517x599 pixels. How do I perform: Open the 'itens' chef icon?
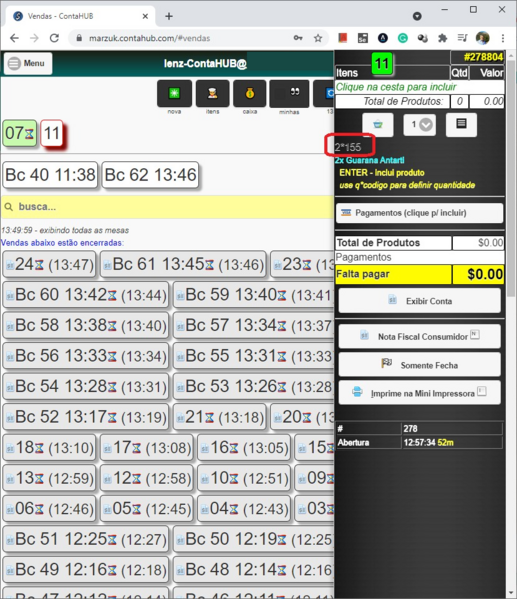click(x=212, y=93)
